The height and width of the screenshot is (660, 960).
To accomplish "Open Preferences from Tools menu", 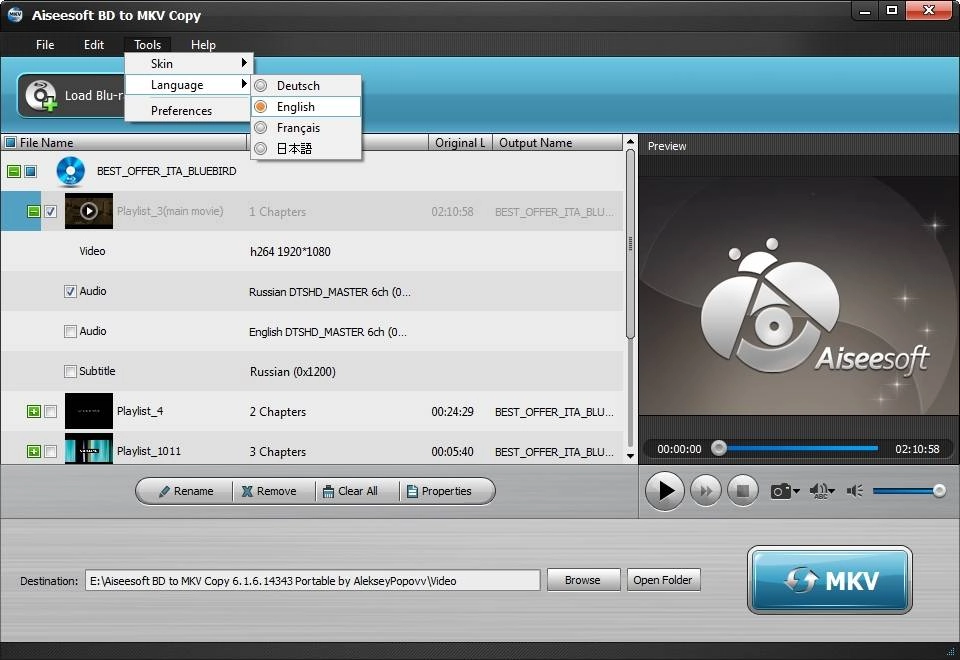I will point(187,111).
